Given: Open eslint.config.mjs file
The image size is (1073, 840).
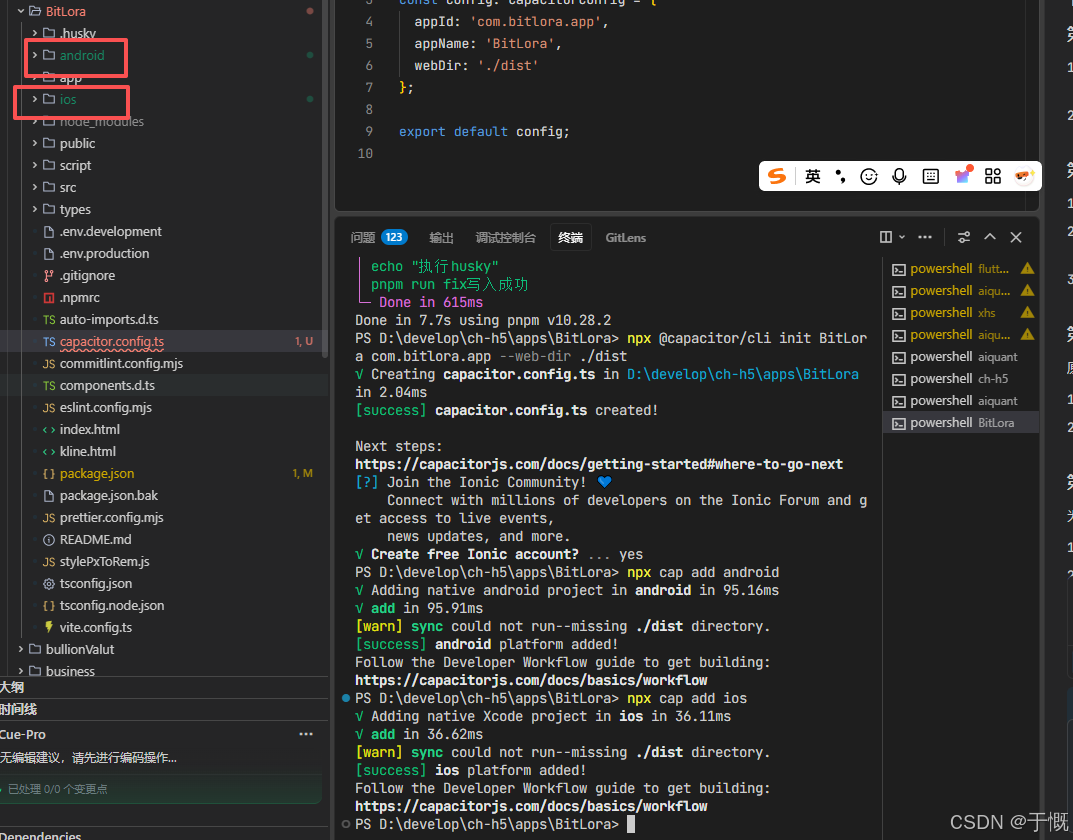Looking at the screenshot, I should pyautogui.click(x=105, y=407).
